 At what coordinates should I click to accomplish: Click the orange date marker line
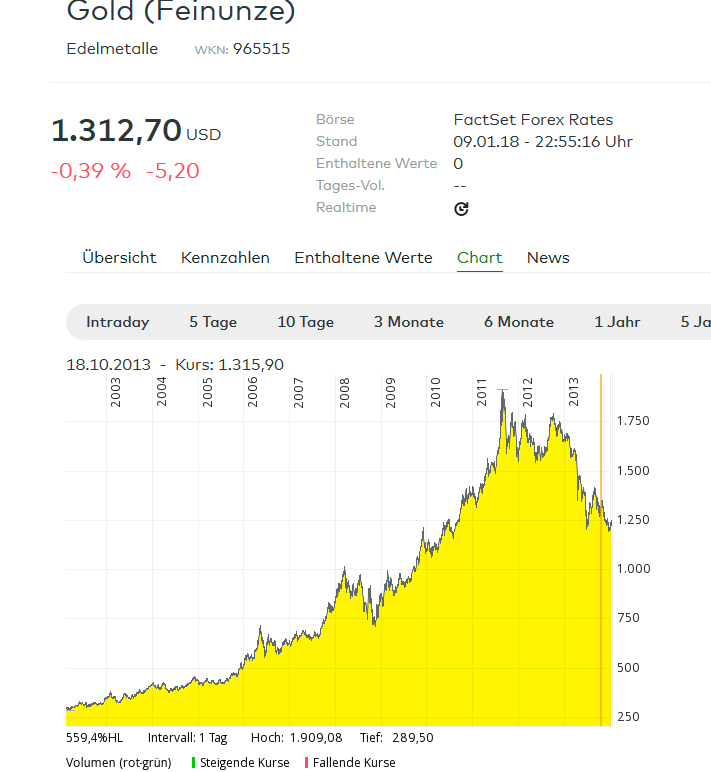(601, 550)
